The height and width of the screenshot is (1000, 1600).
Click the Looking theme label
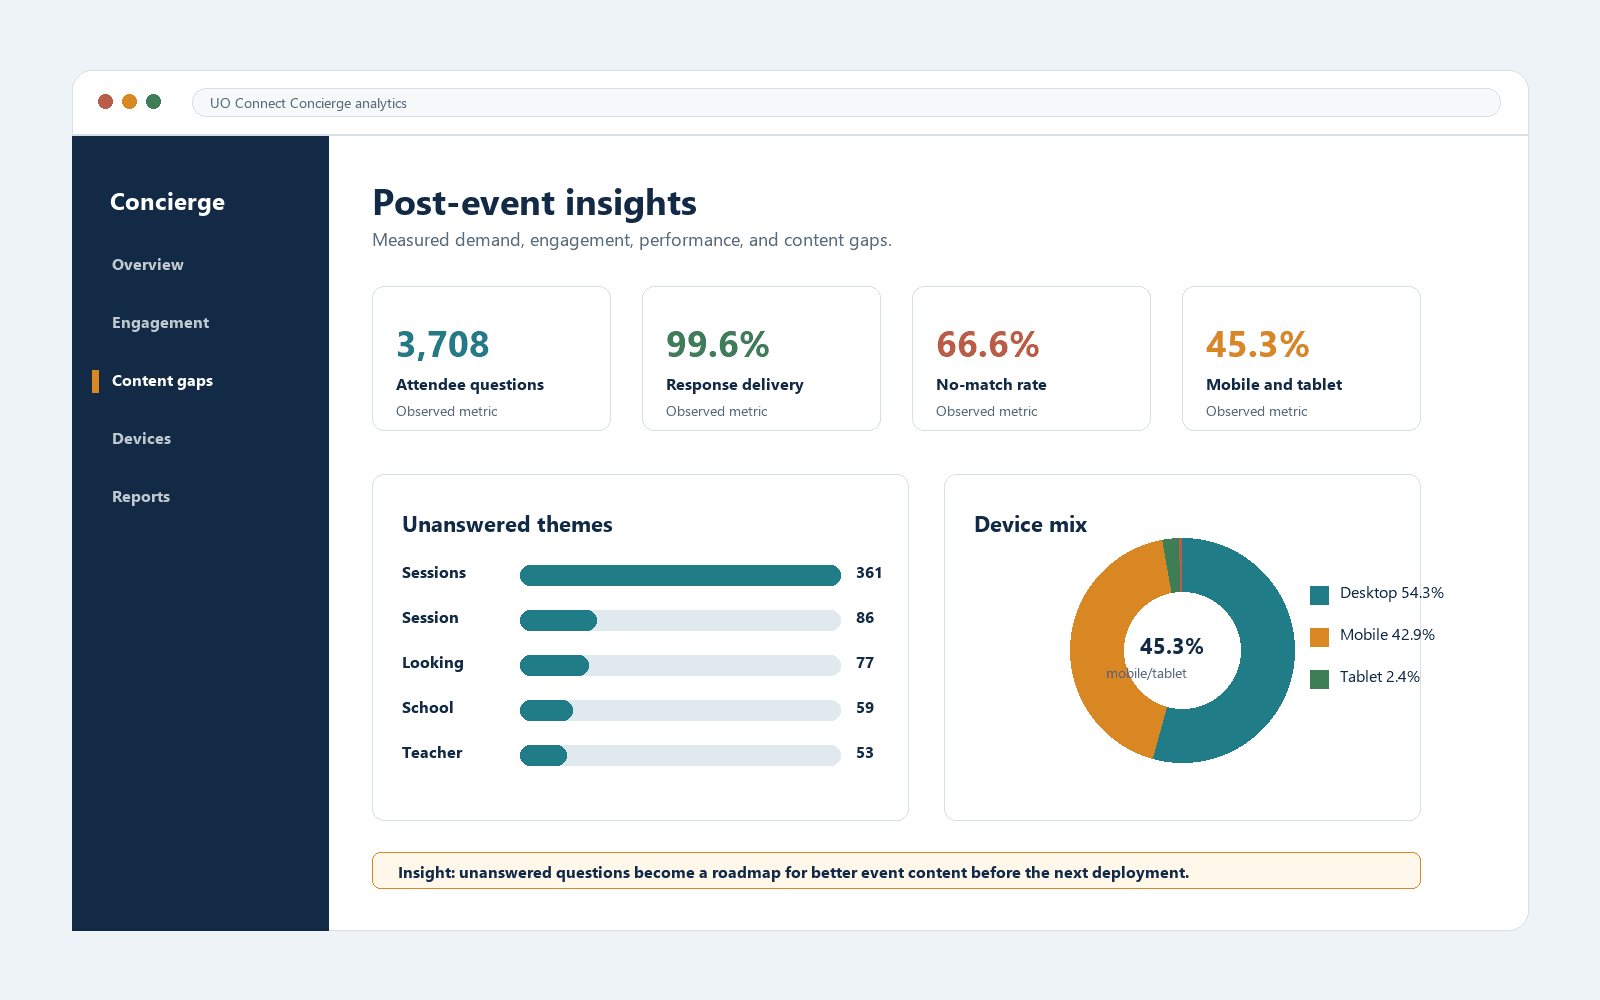(433, 663)
